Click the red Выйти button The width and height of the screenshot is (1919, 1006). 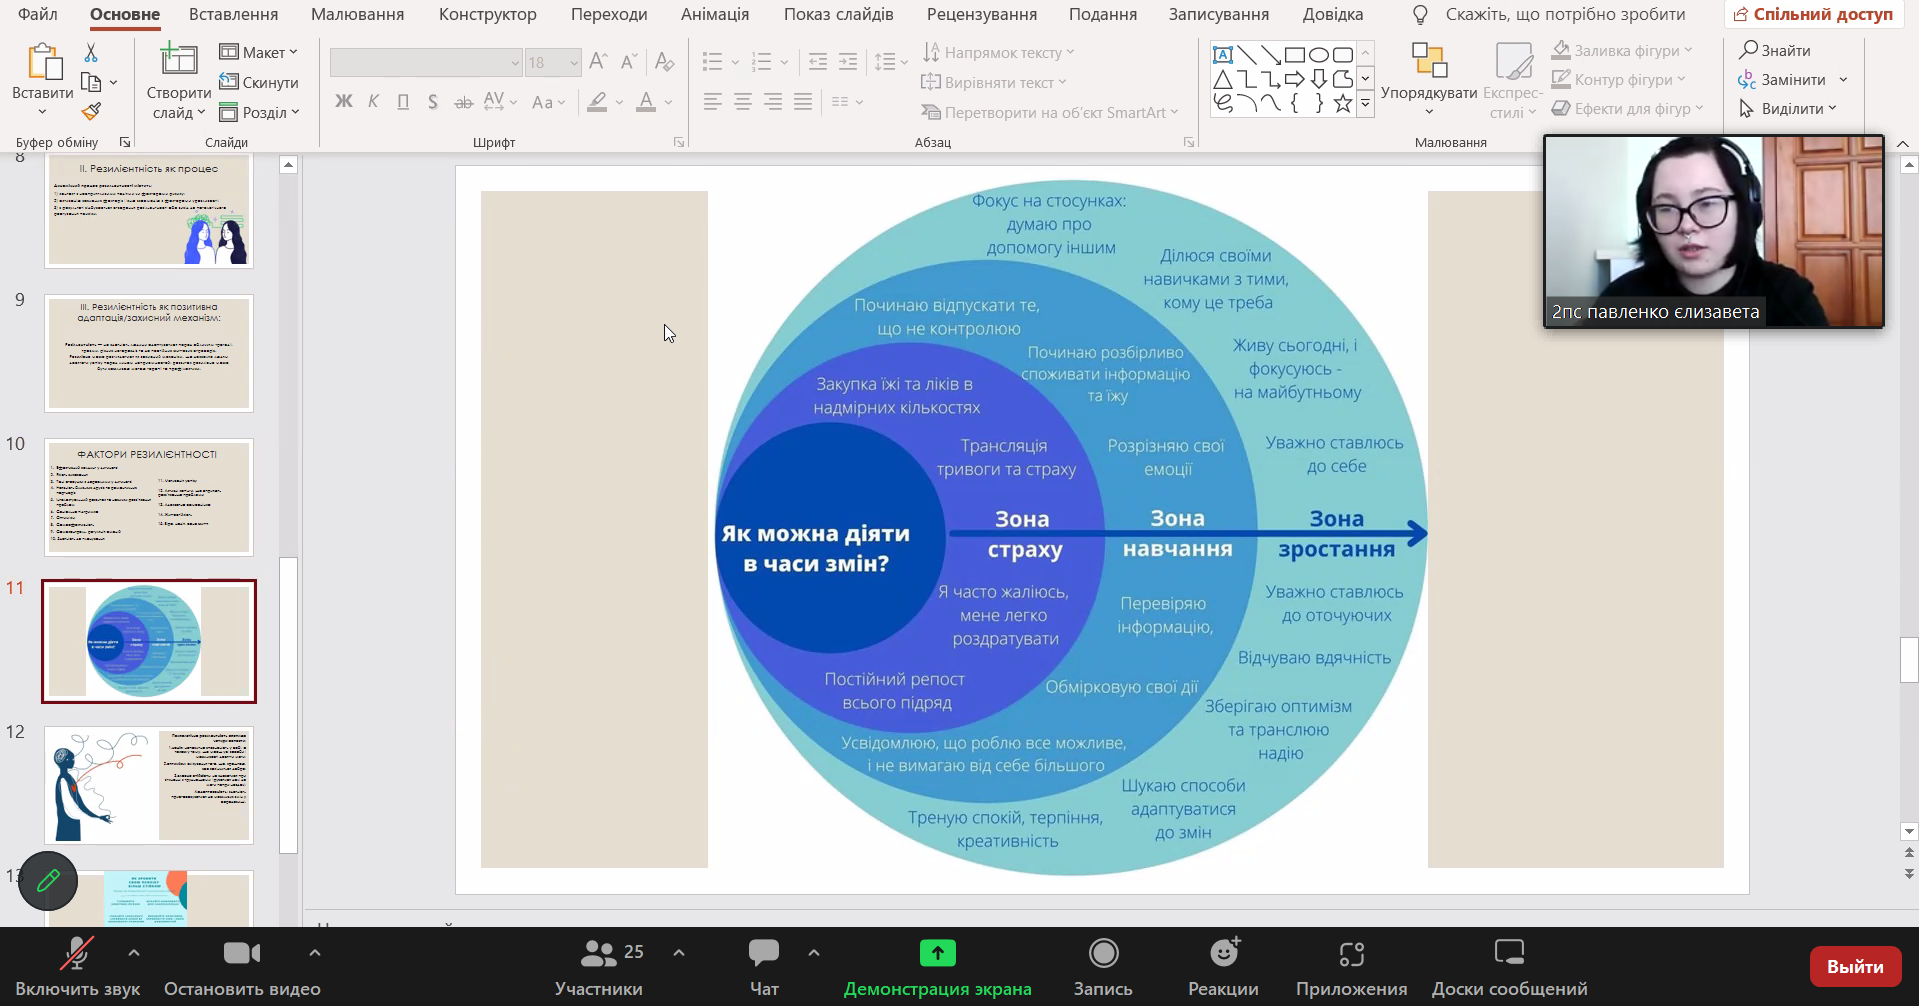click(1855, 967)
